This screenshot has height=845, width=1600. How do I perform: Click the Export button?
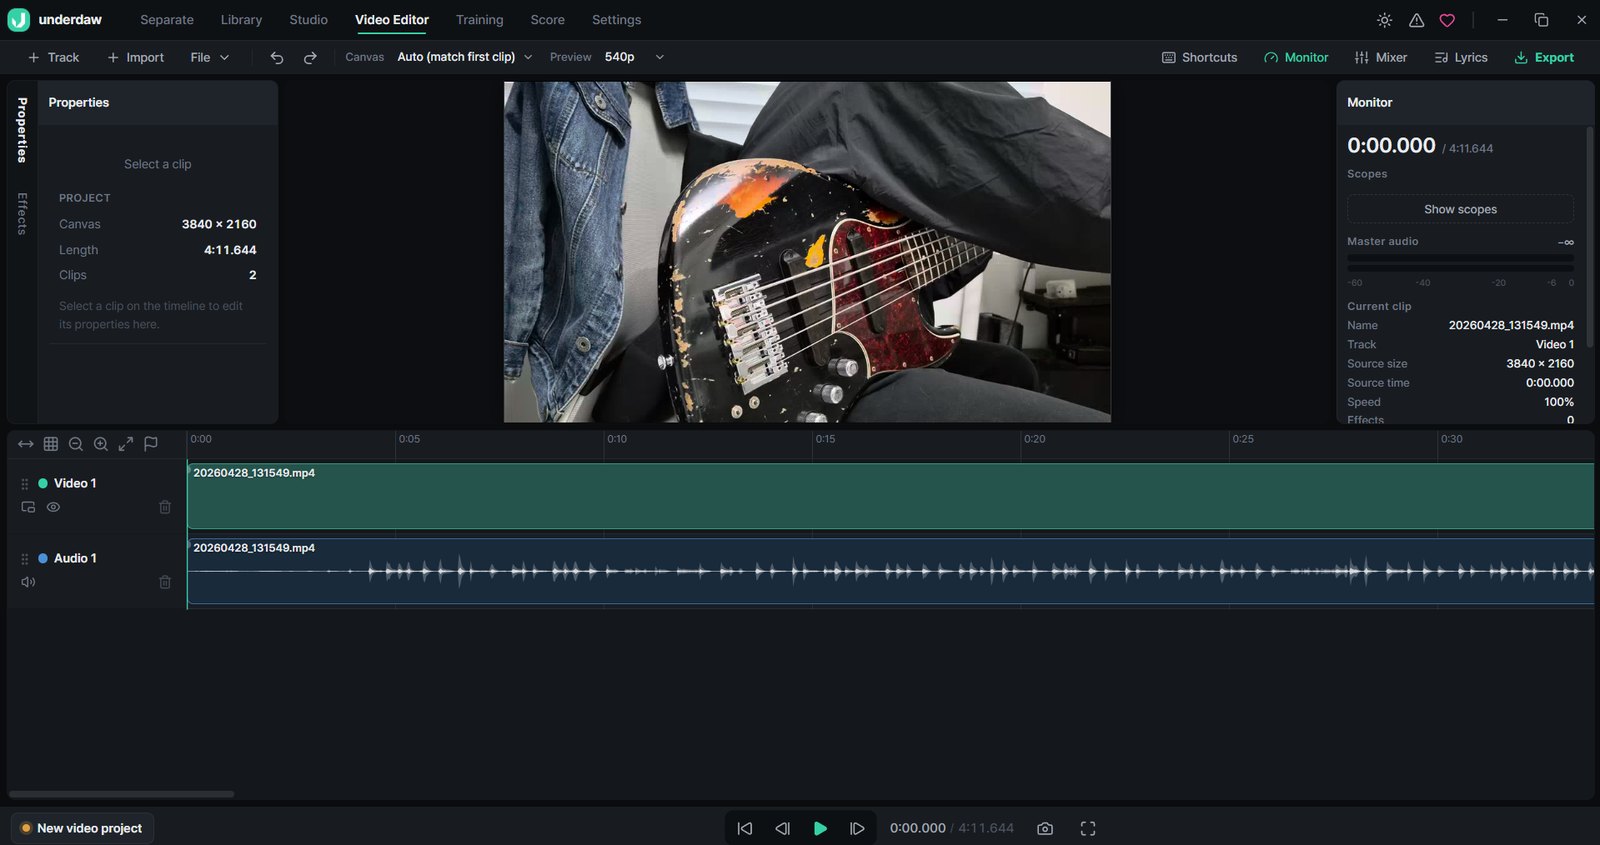pos(1544,58)
